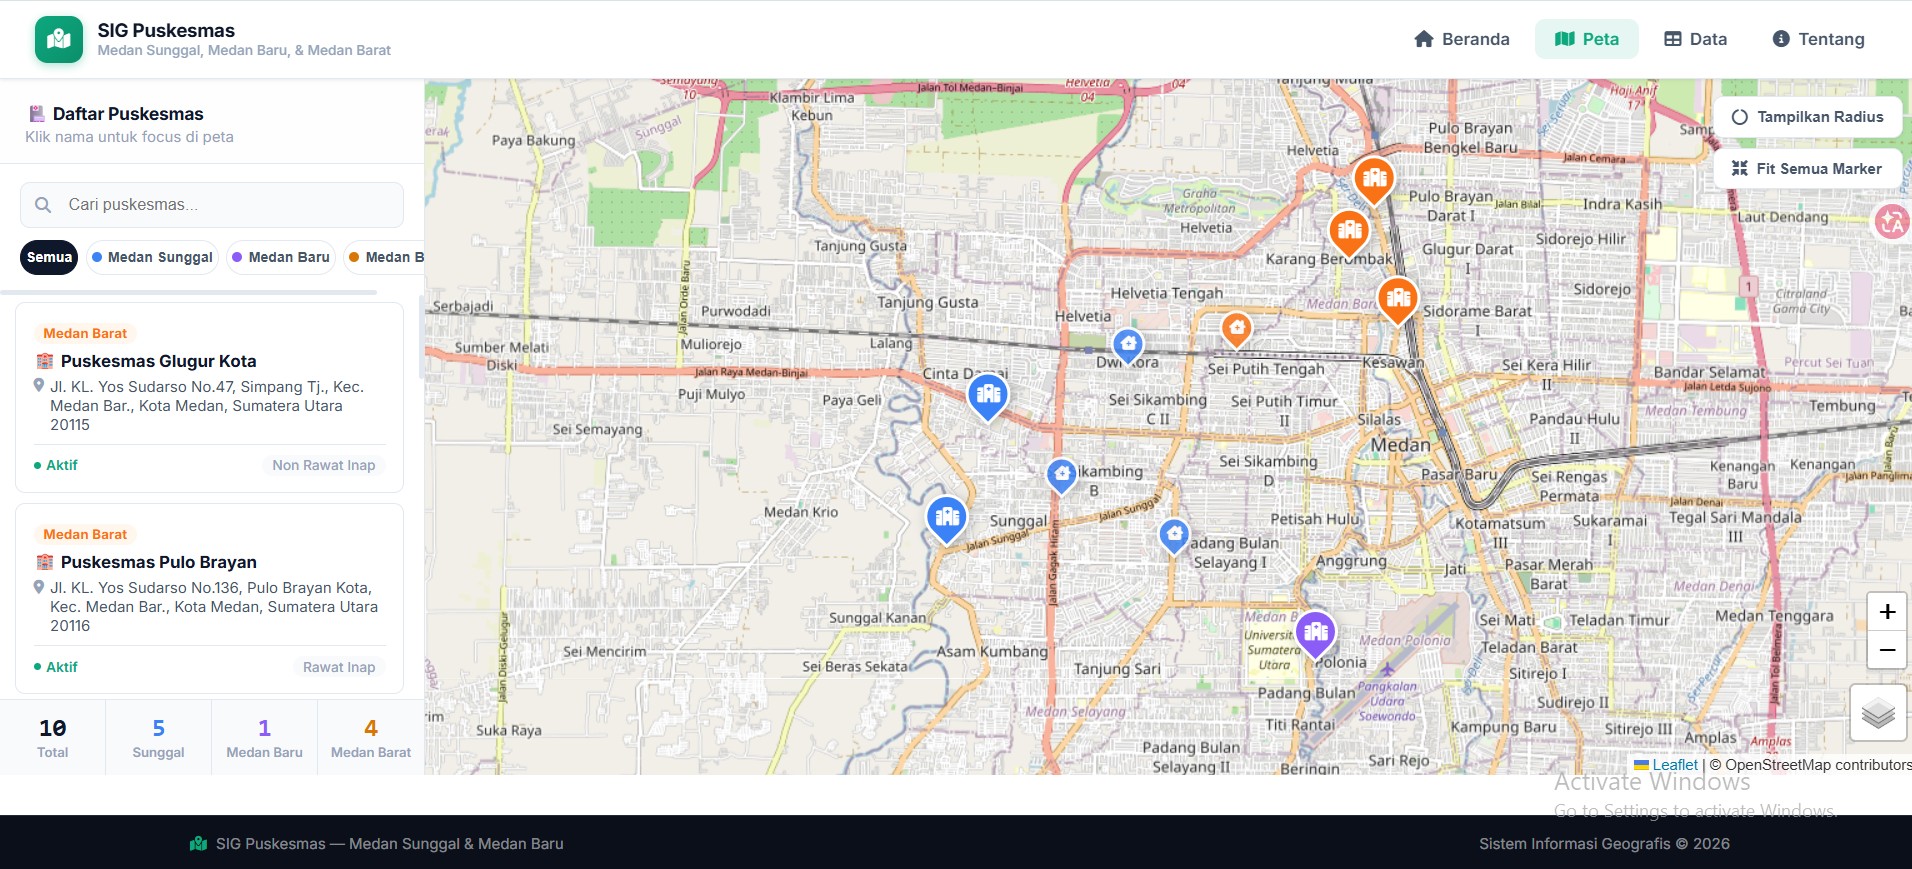Click Fit Semua Marker button

(x=1808, y=169)
